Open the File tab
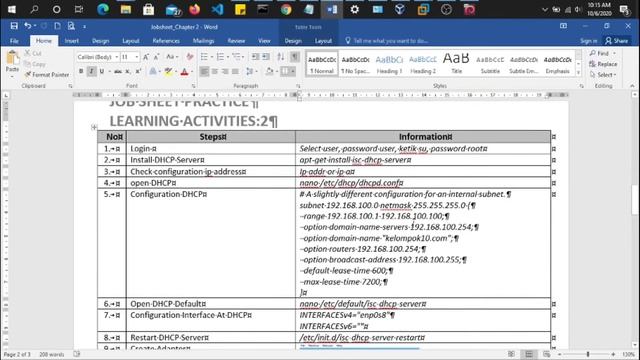The image size is (640, 360). pyautogui.click(x=14, y=41)
